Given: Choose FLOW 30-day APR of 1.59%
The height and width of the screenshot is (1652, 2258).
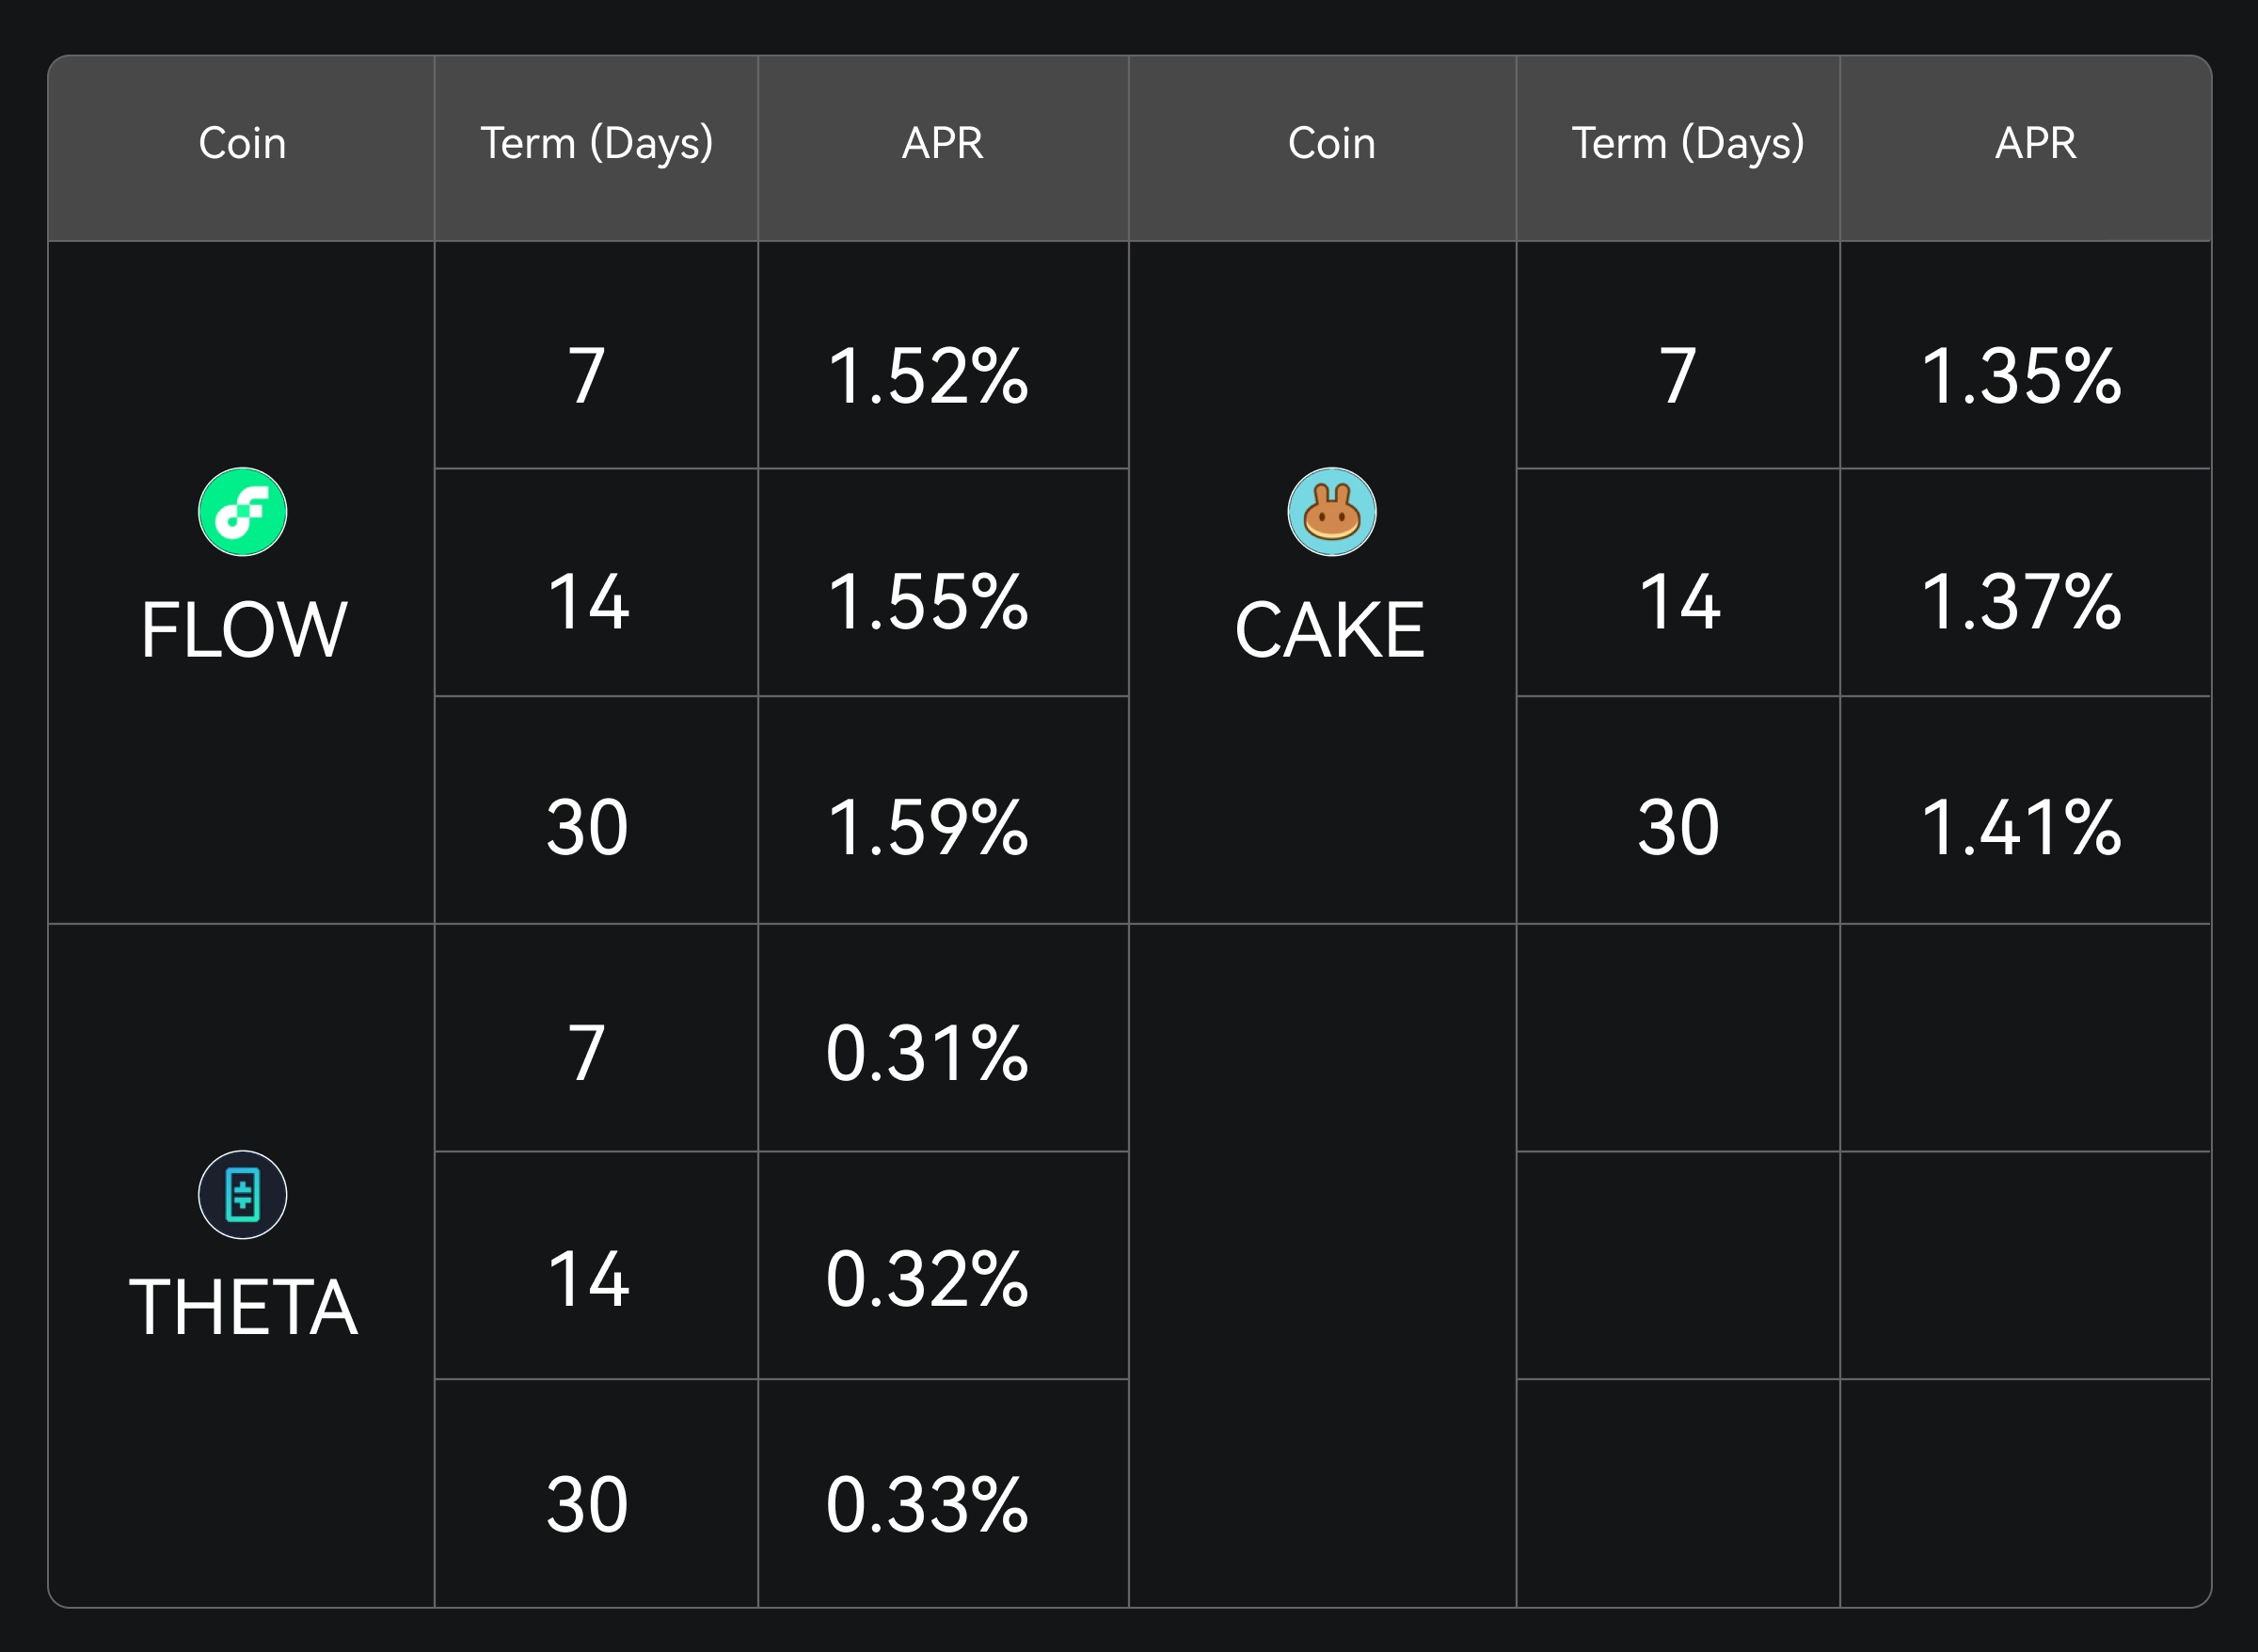Looking at the screenshot, I should tap(928, 828).
